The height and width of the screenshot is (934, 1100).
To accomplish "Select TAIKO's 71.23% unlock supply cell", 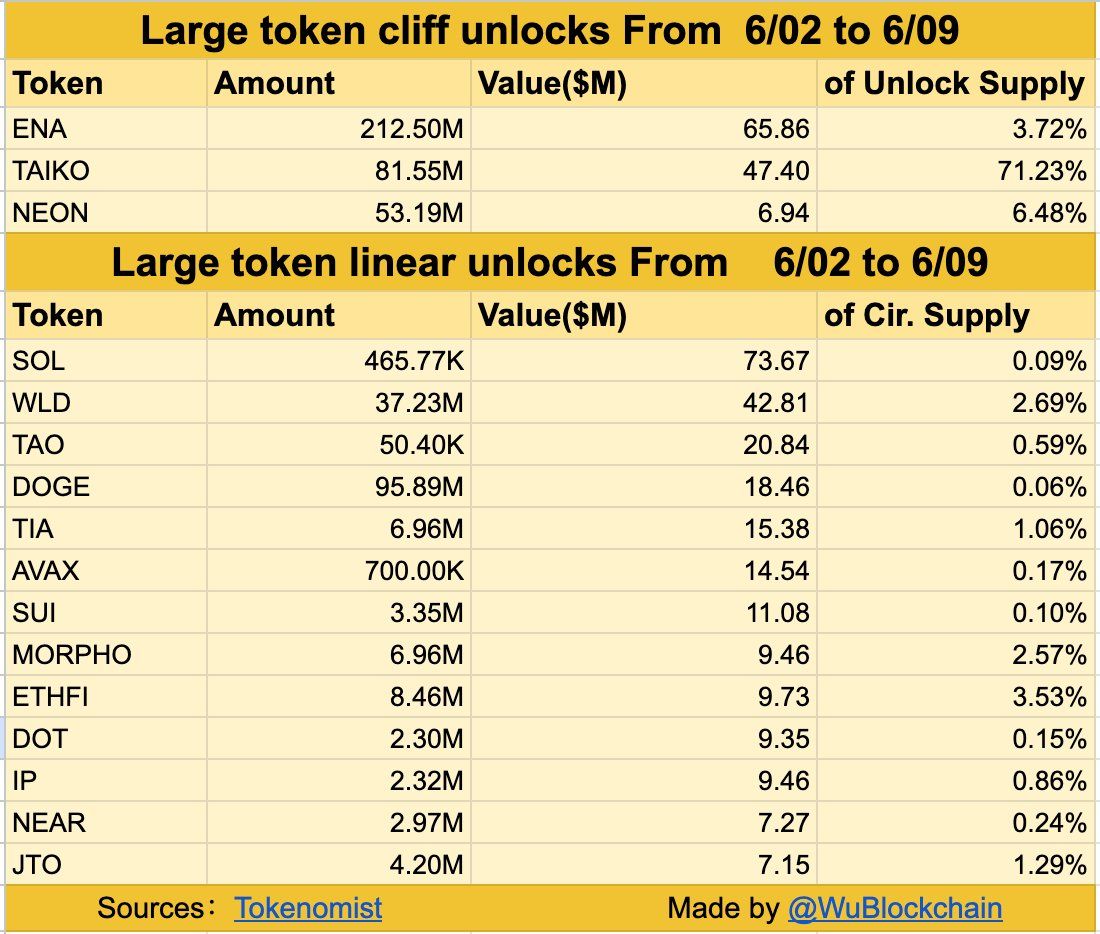I will point(954,171).
